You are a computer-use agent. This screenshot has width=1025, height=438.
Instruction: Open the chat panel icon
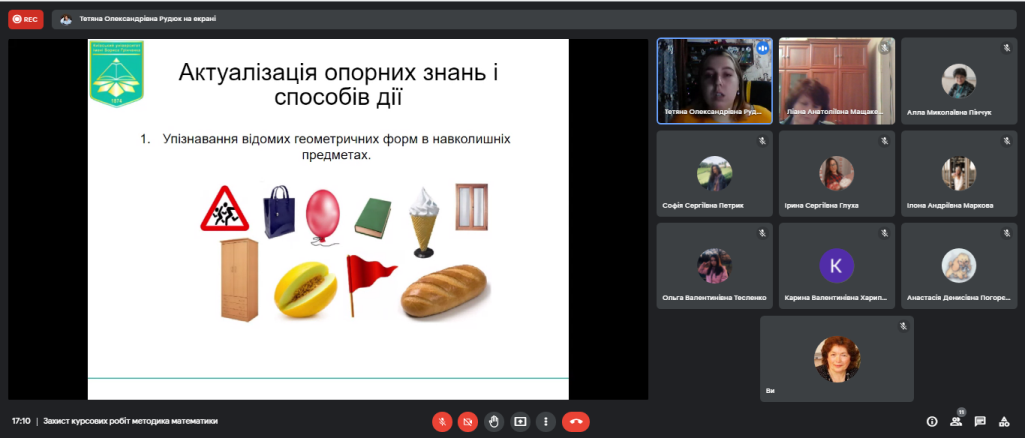pos(980,421)
